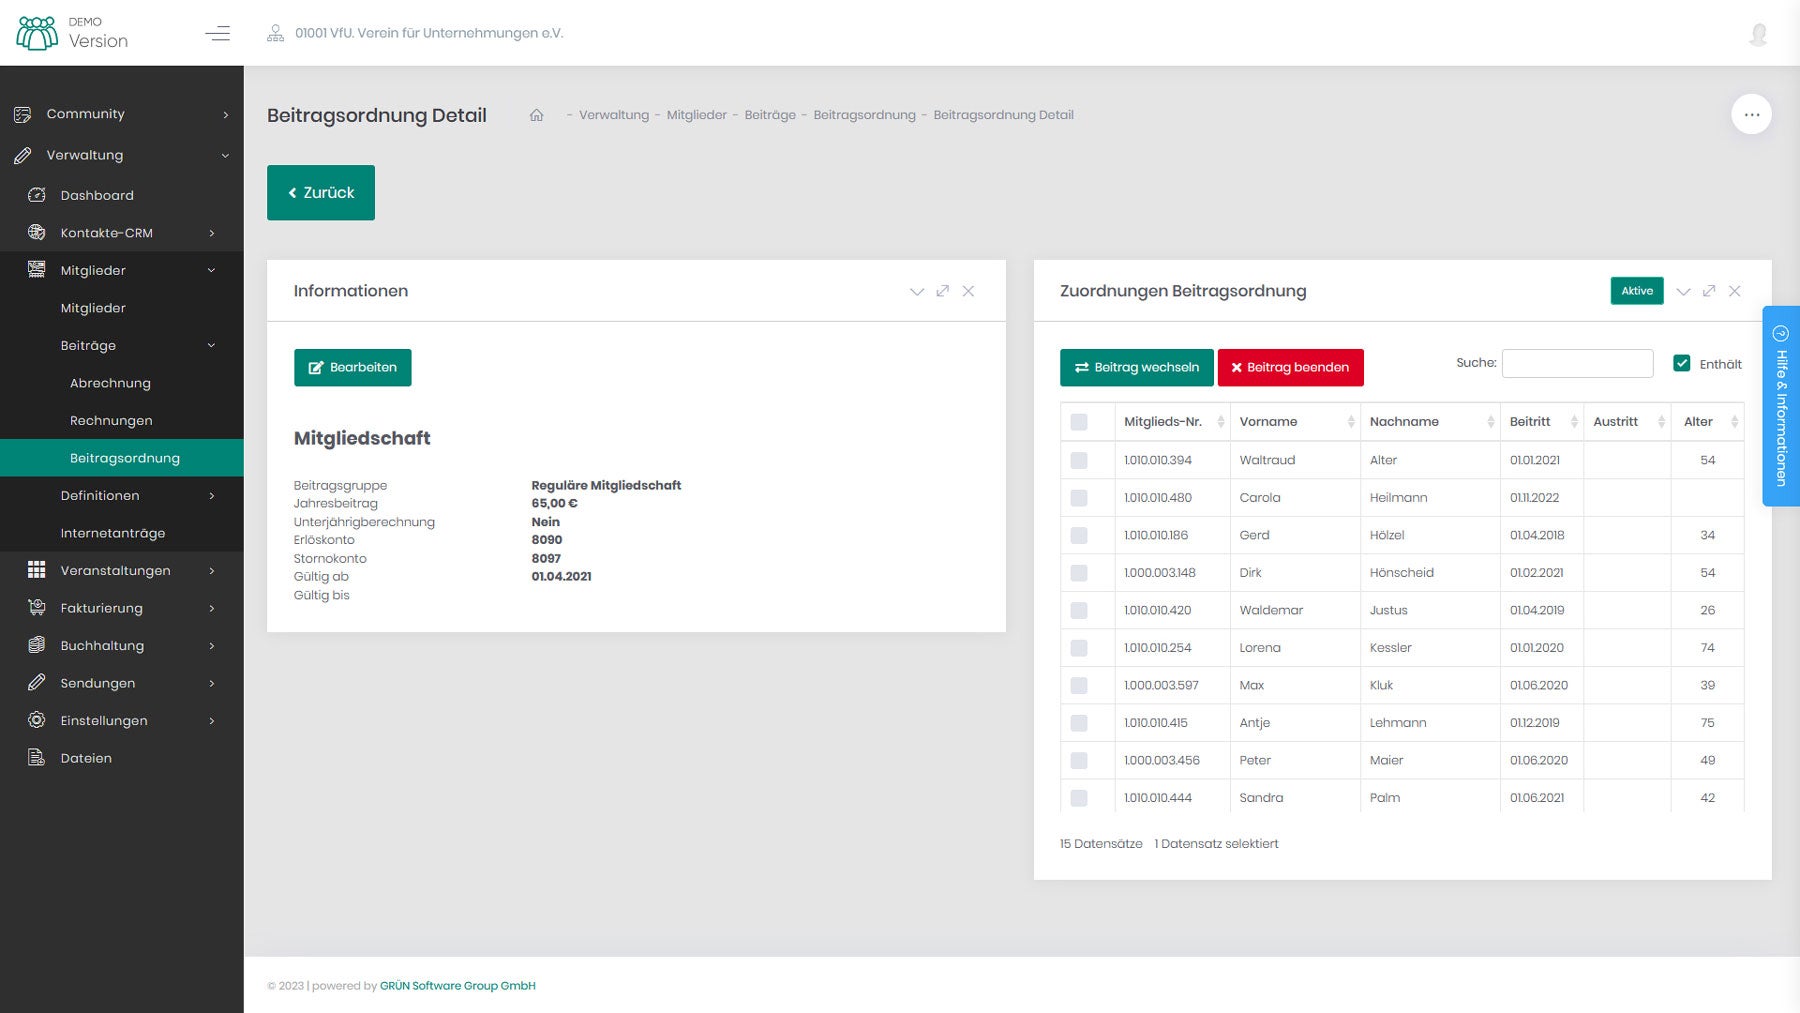Screen dimensions: 1800x1013
Task: Fullscreen the Zuordnungen Beitragsordnung panel
Action: [x=1709, y=291]
